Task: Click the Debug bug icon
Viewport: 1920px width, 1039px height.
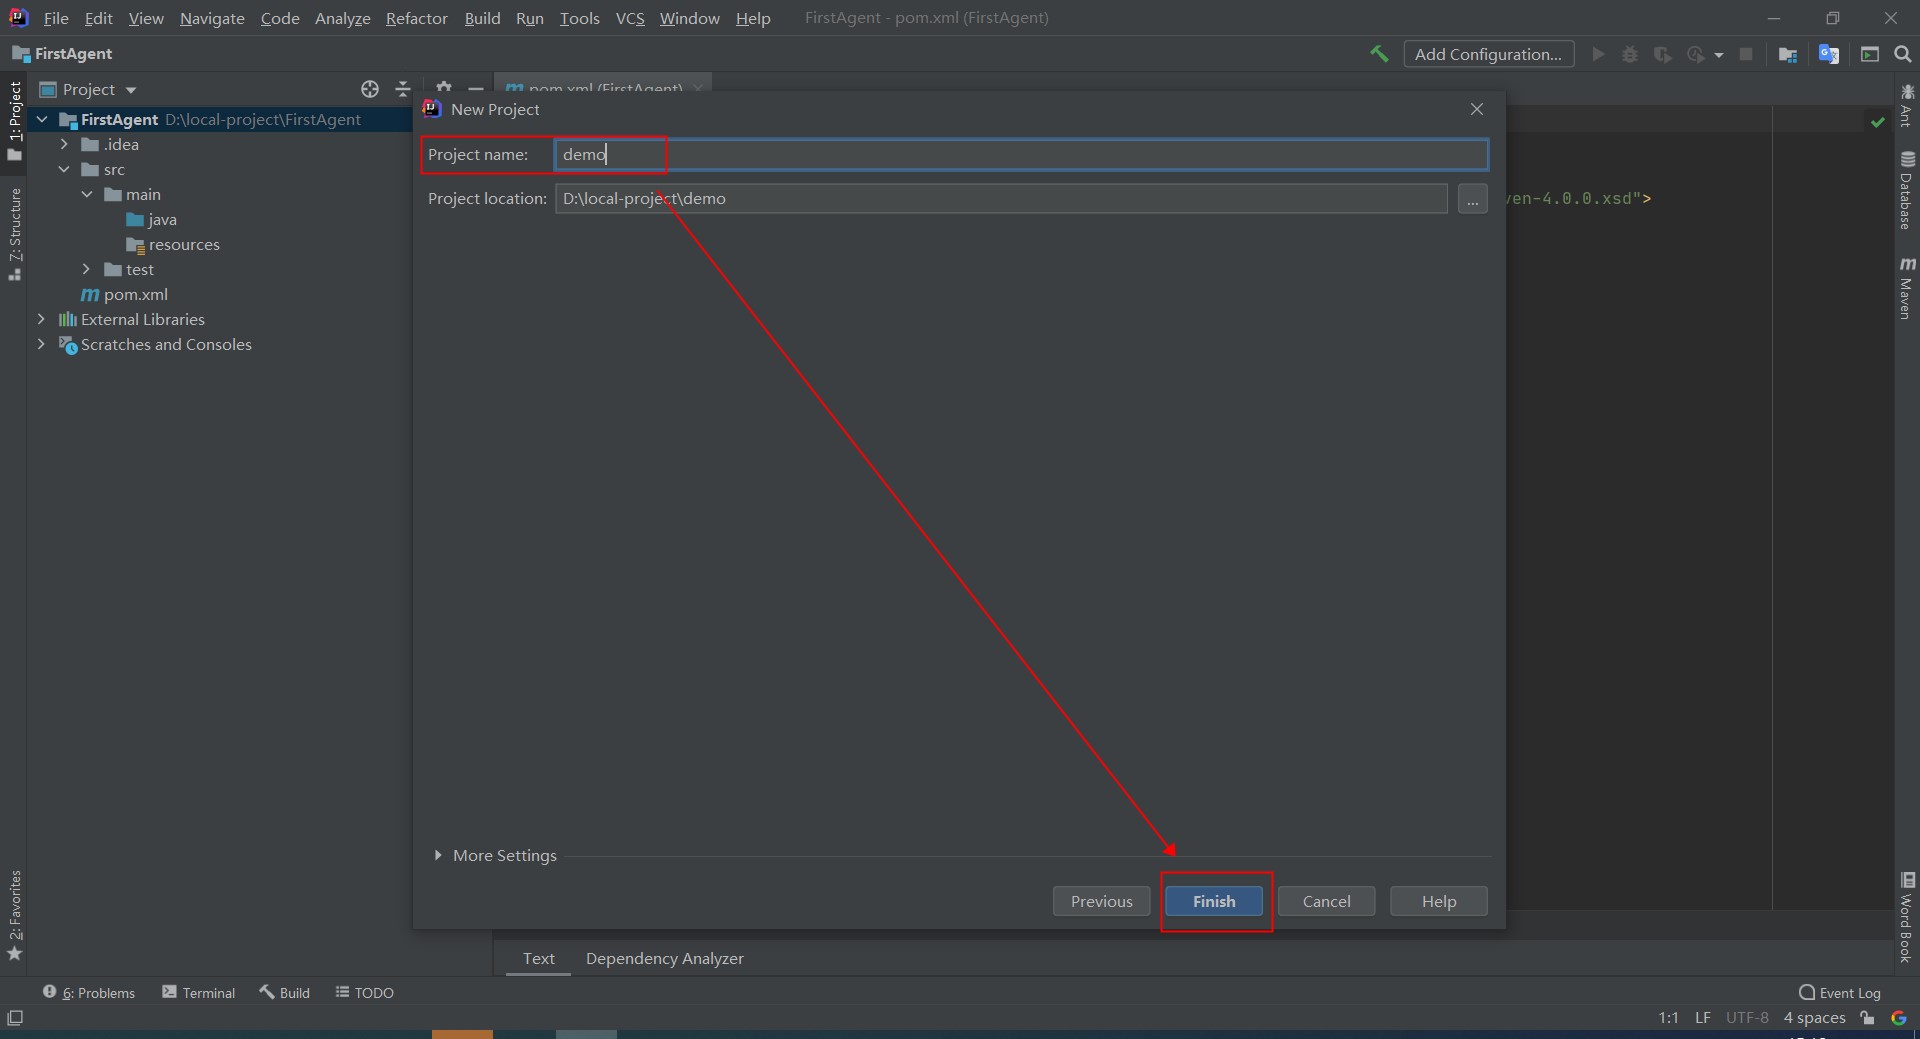Action: coord(1630,54)
